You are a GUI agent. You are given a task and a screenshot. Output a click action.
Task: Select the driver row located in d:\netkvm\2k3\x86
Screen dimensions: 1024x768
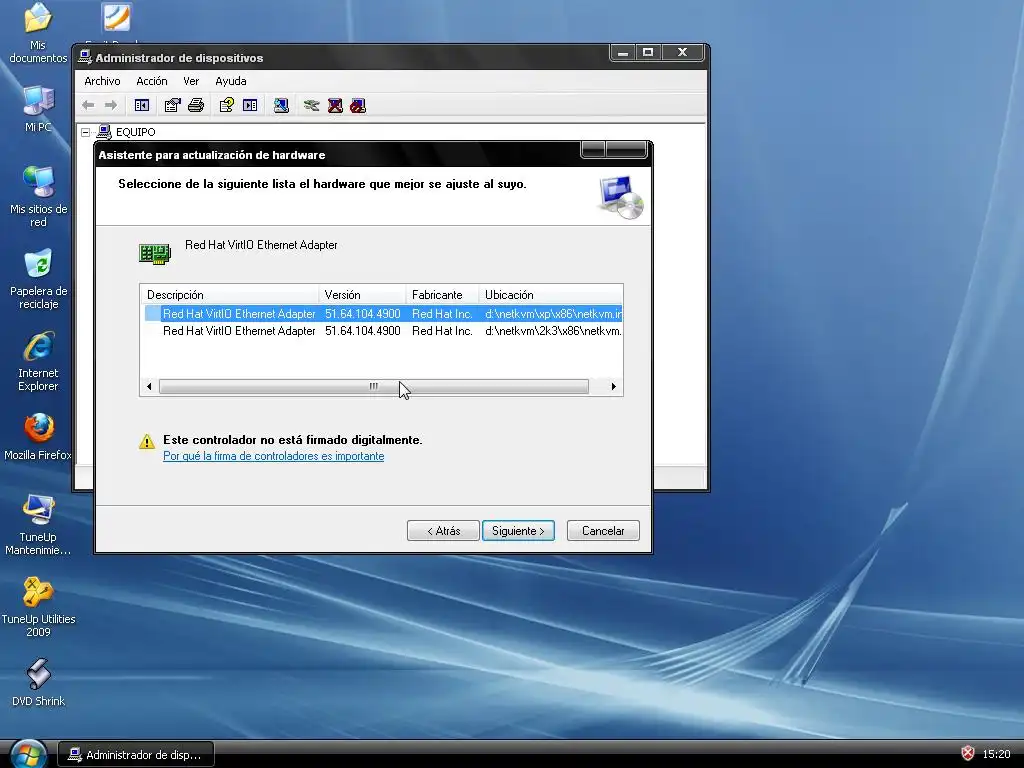pos(383,331)
